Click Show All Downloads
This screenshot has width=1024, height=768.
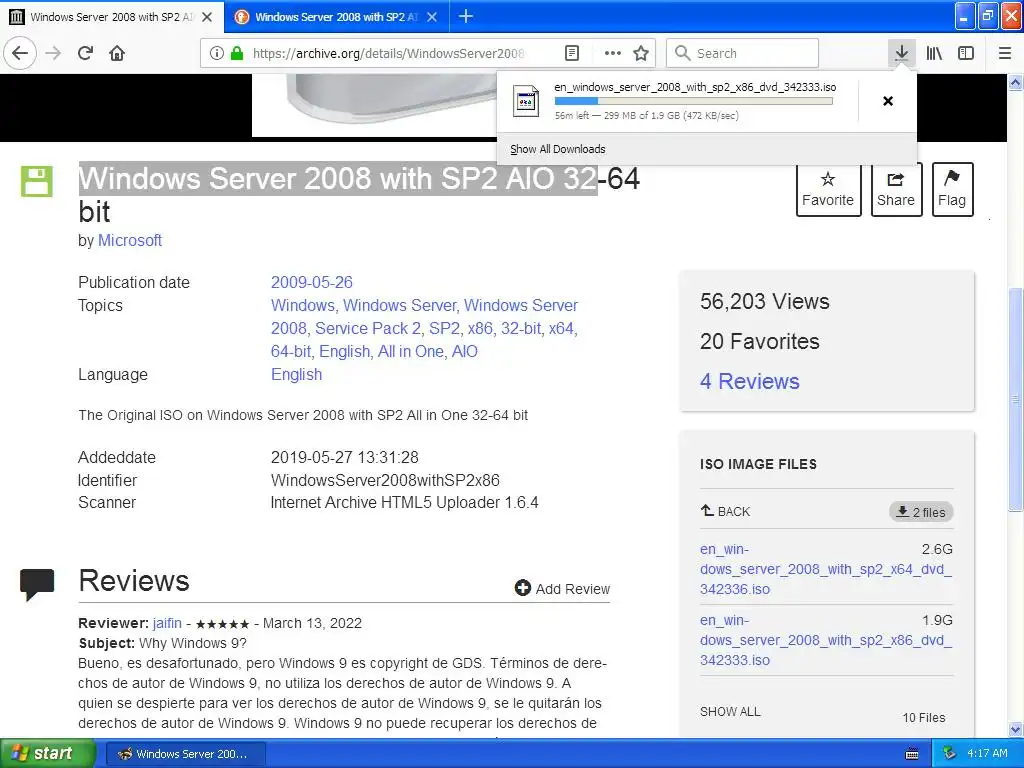tap(558, 149)
